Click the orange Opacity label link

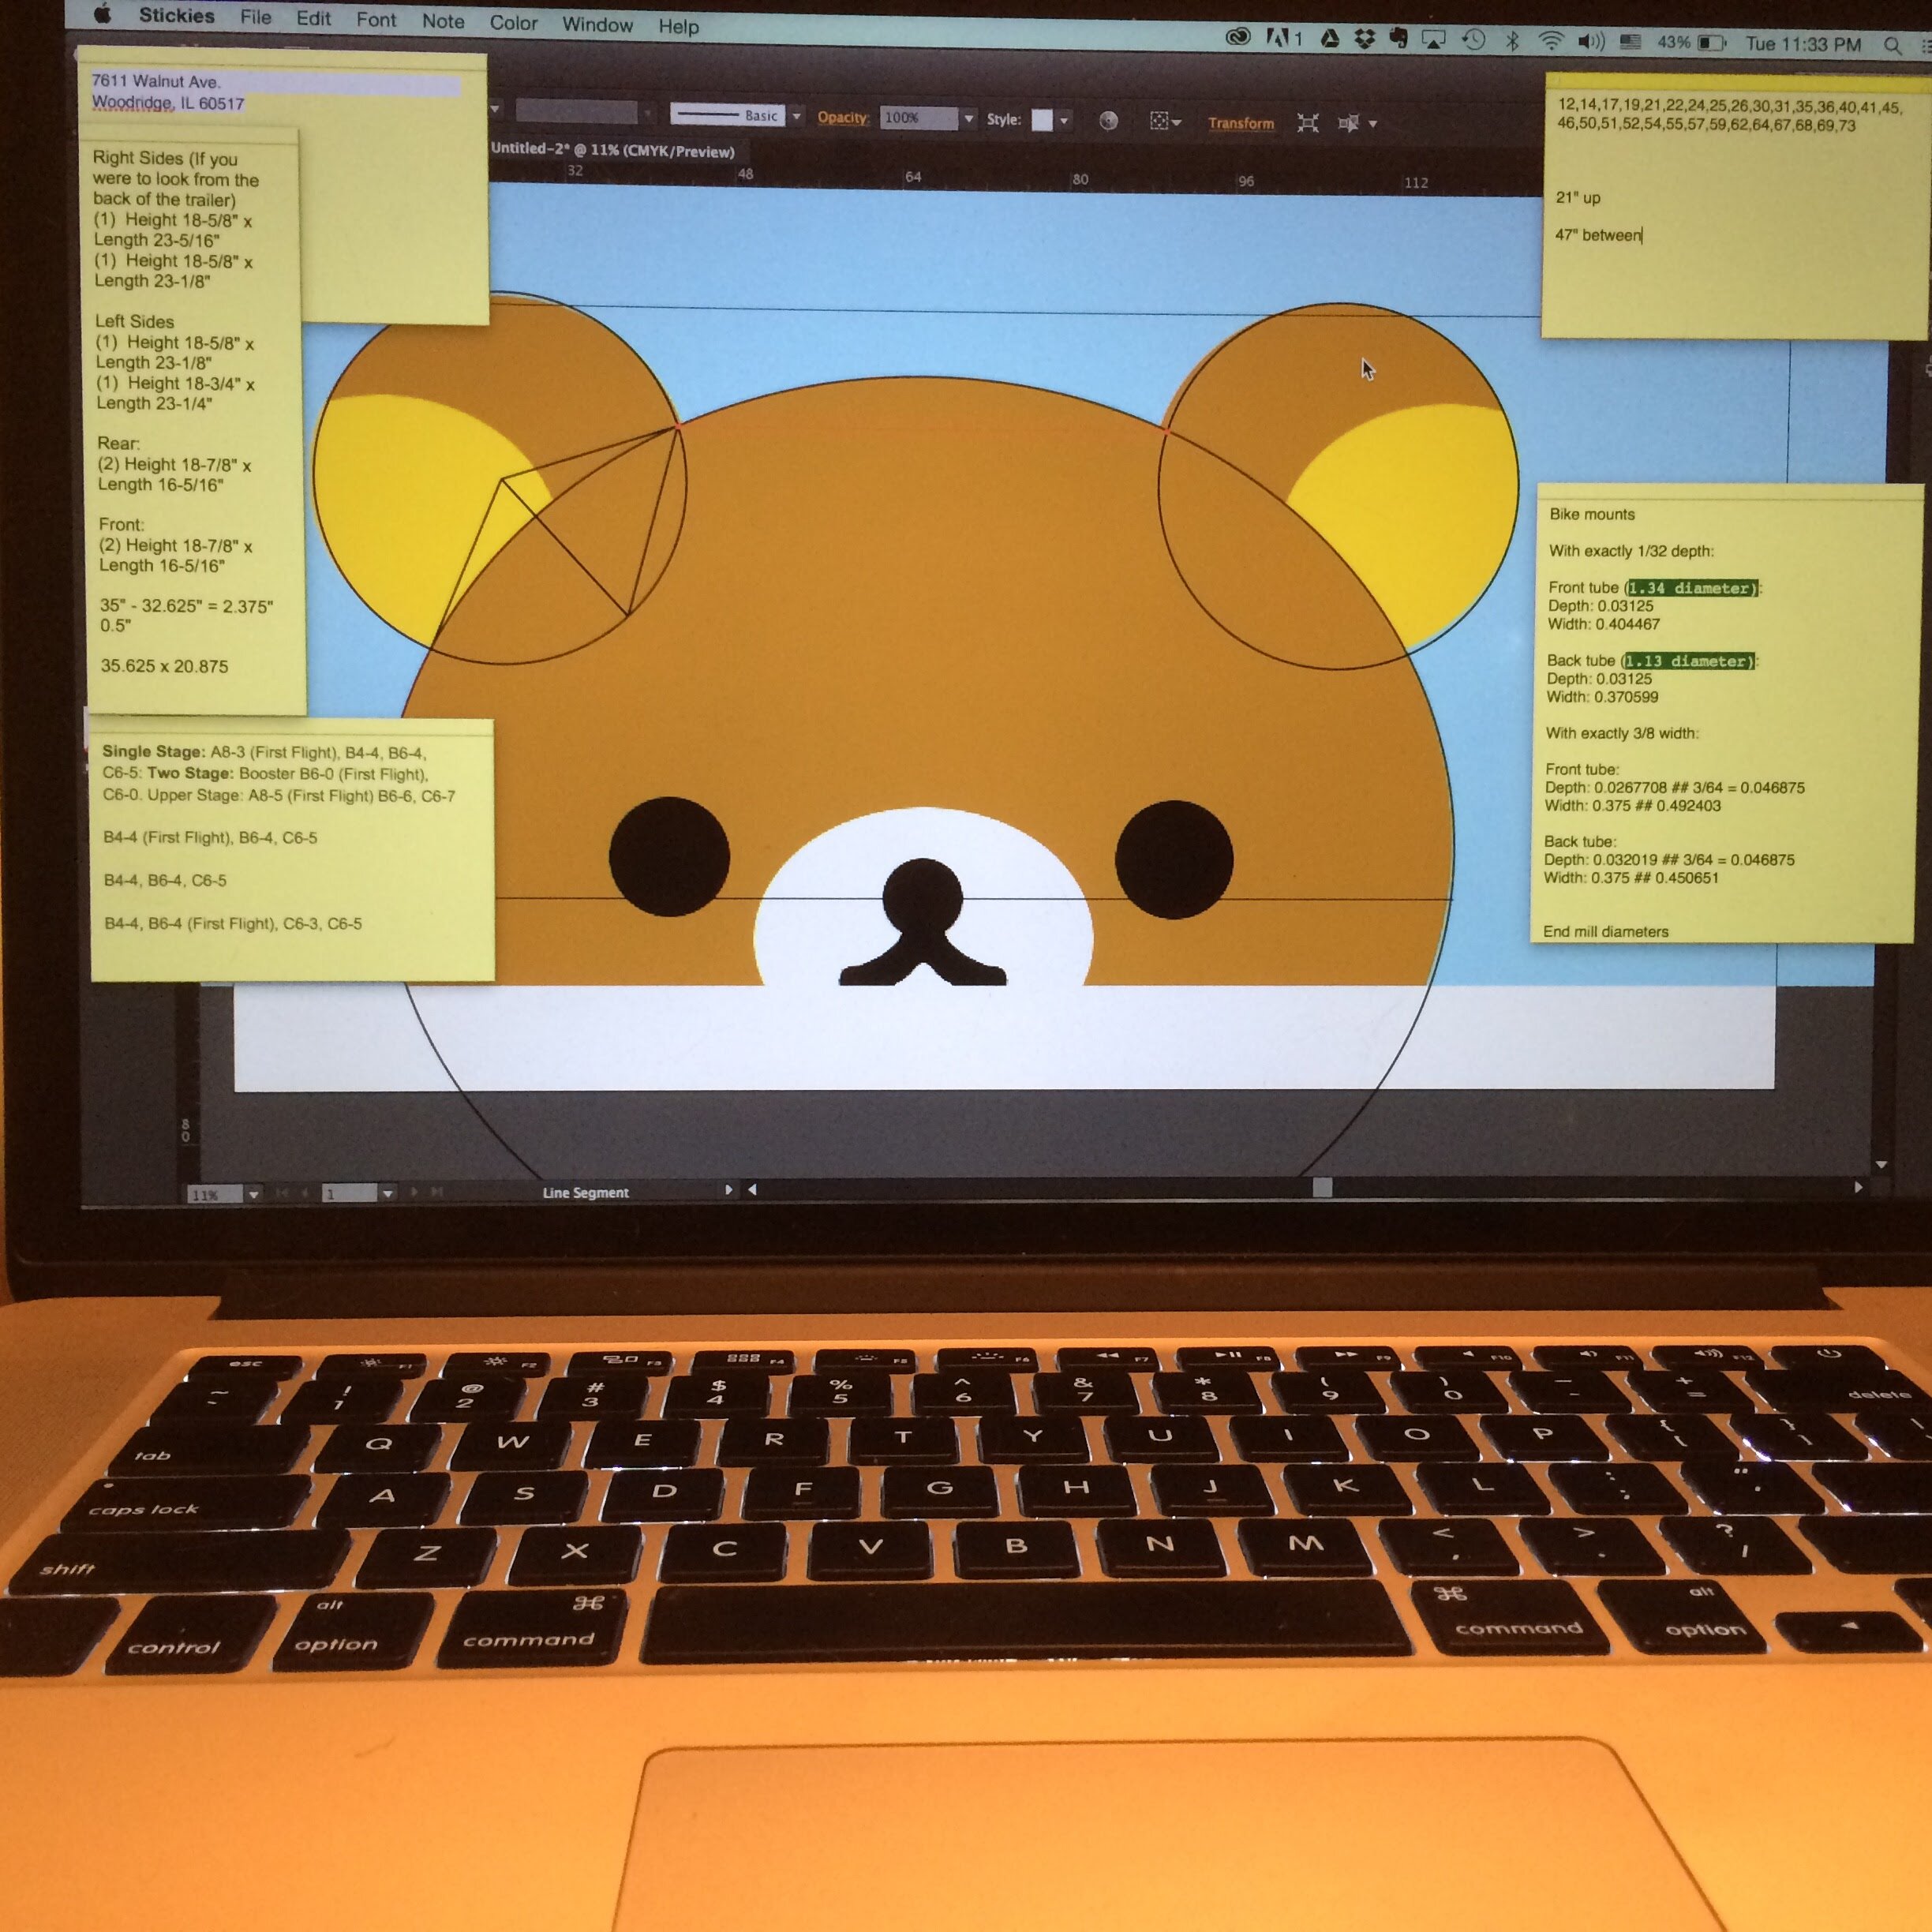[x=842, y=117]
